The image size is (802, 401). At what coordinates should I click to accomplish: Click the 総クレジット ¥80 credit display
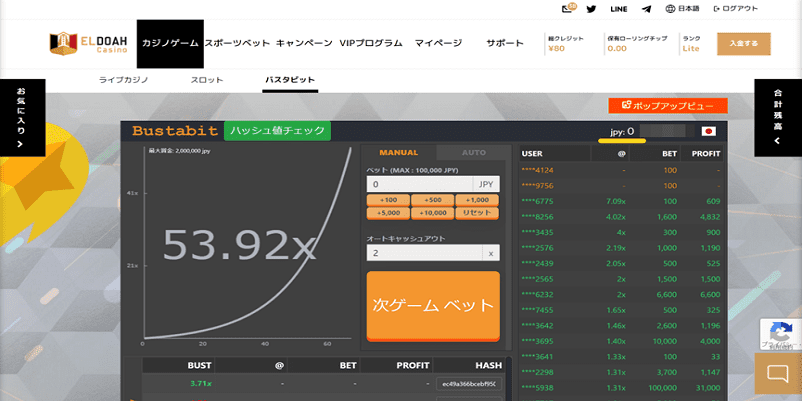566,44
